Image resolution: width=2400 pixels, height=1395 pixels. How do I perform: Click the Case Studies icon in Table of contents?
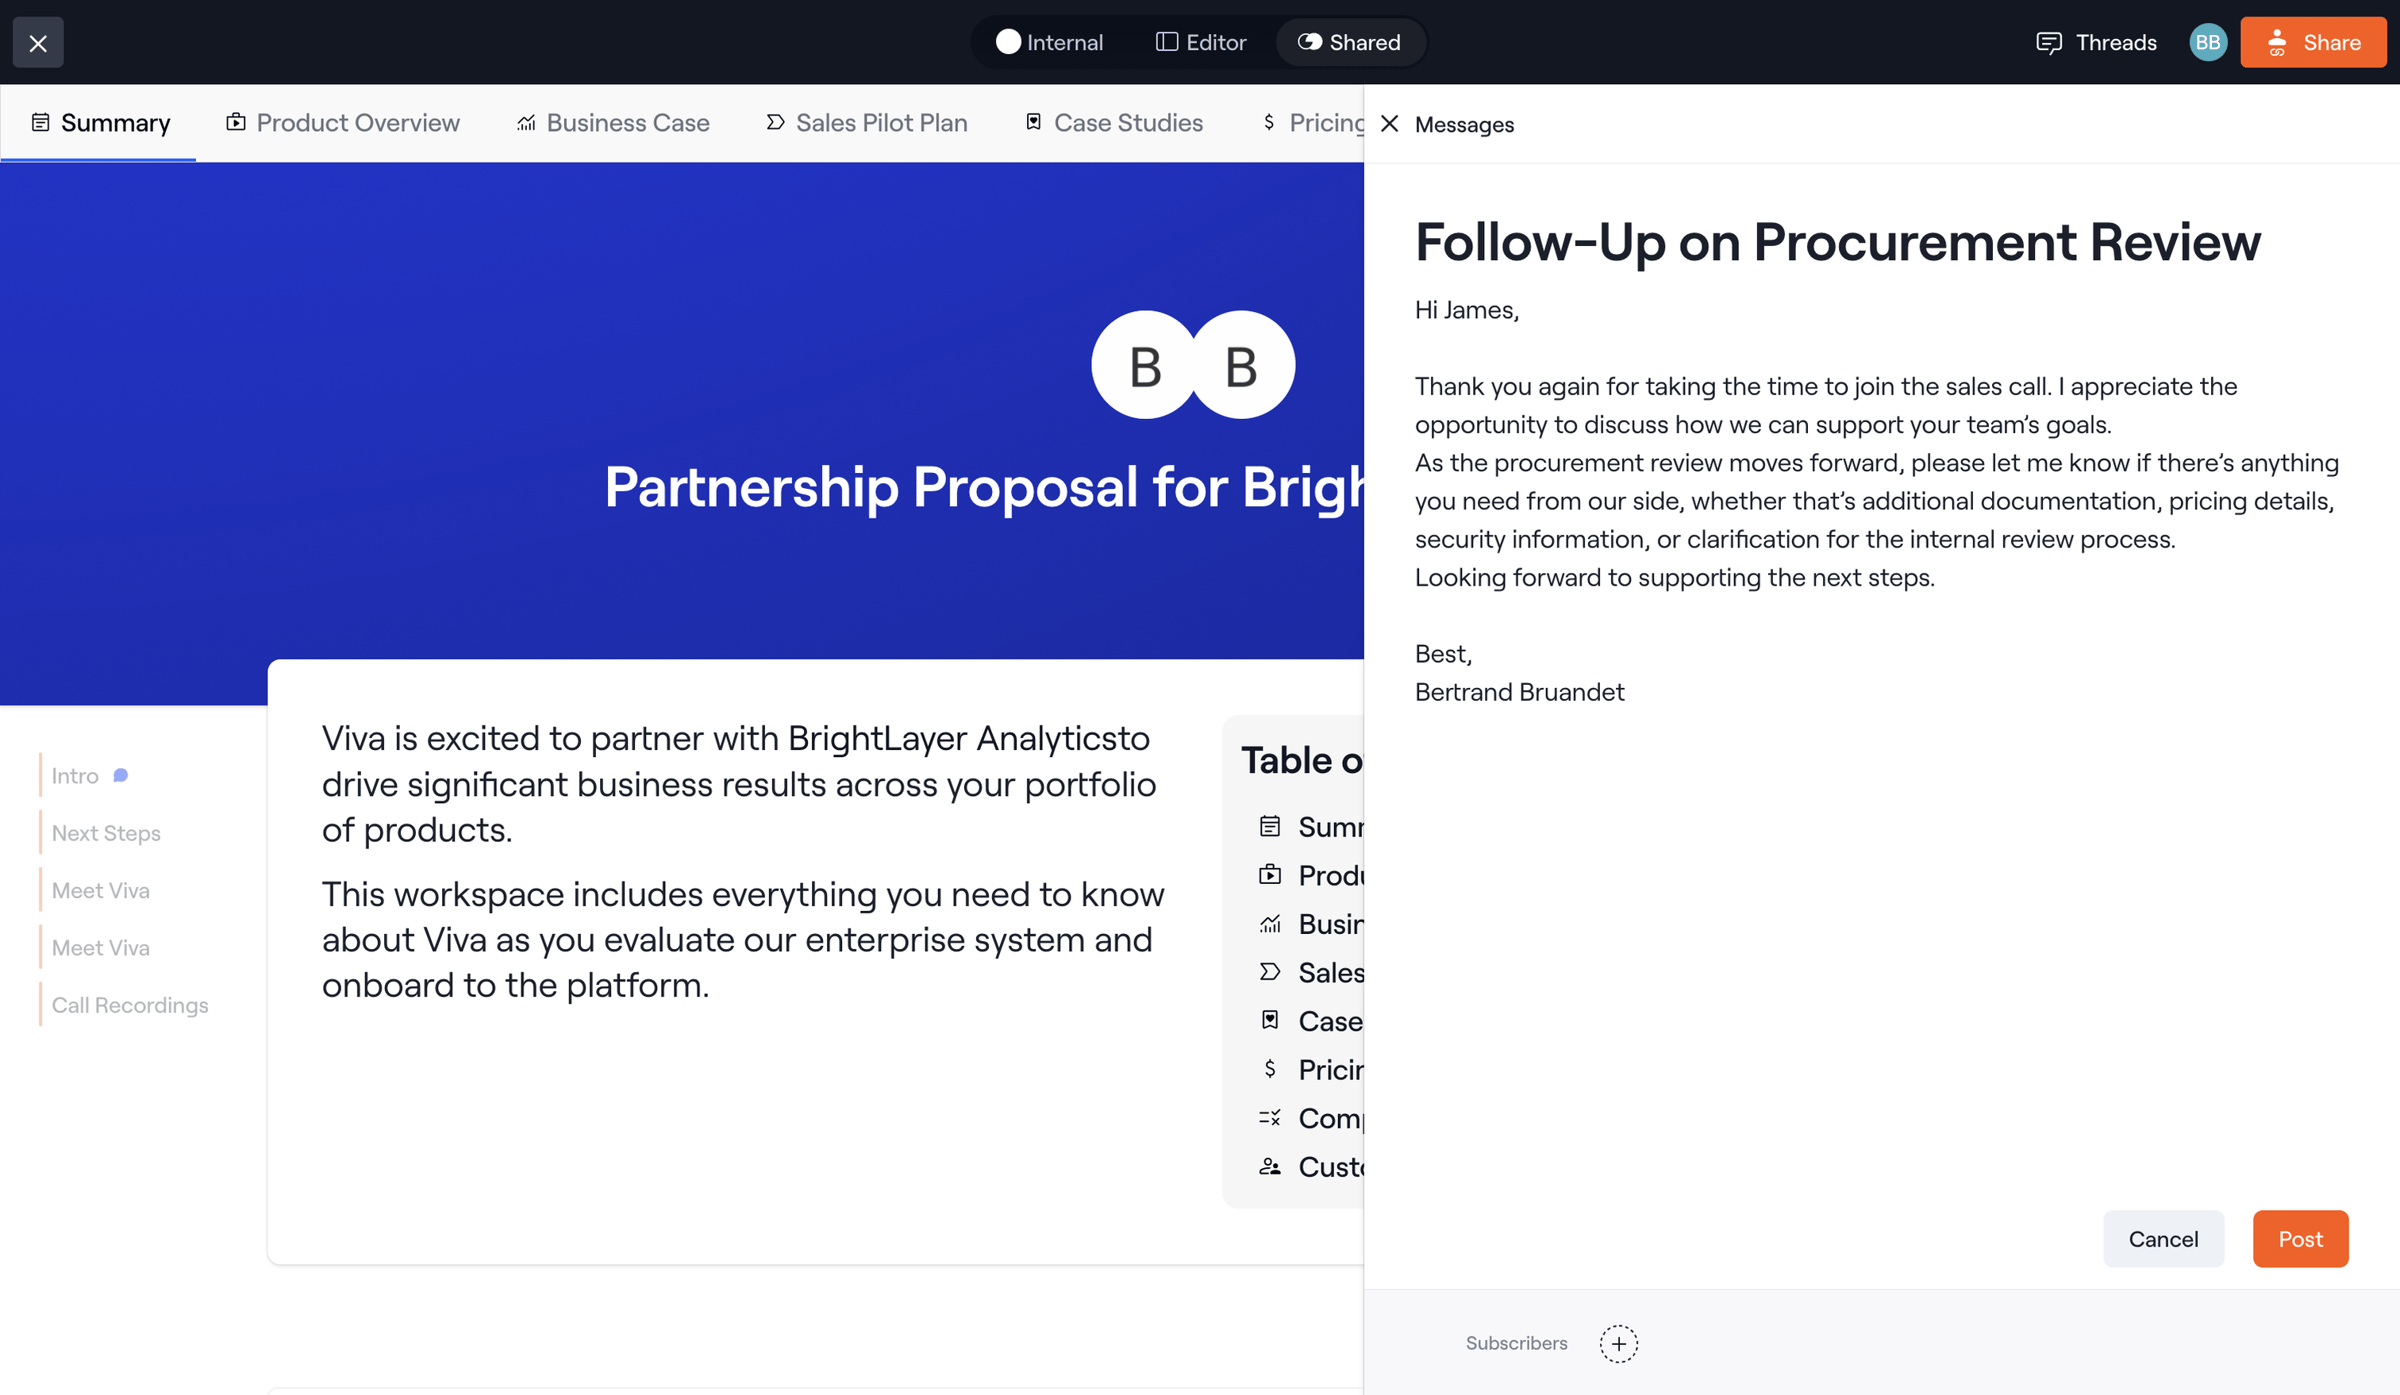point(1269,1020)
